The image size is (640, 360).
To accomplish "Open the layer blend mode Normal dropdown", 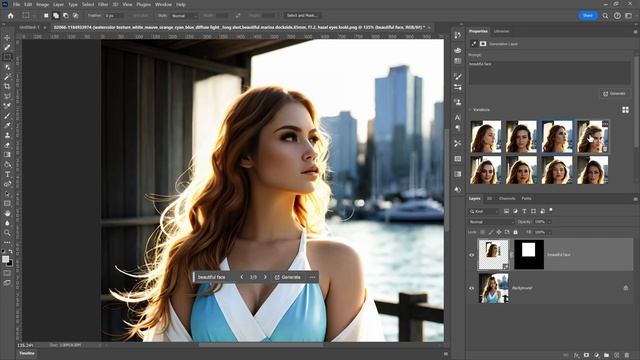I will 491,222.
